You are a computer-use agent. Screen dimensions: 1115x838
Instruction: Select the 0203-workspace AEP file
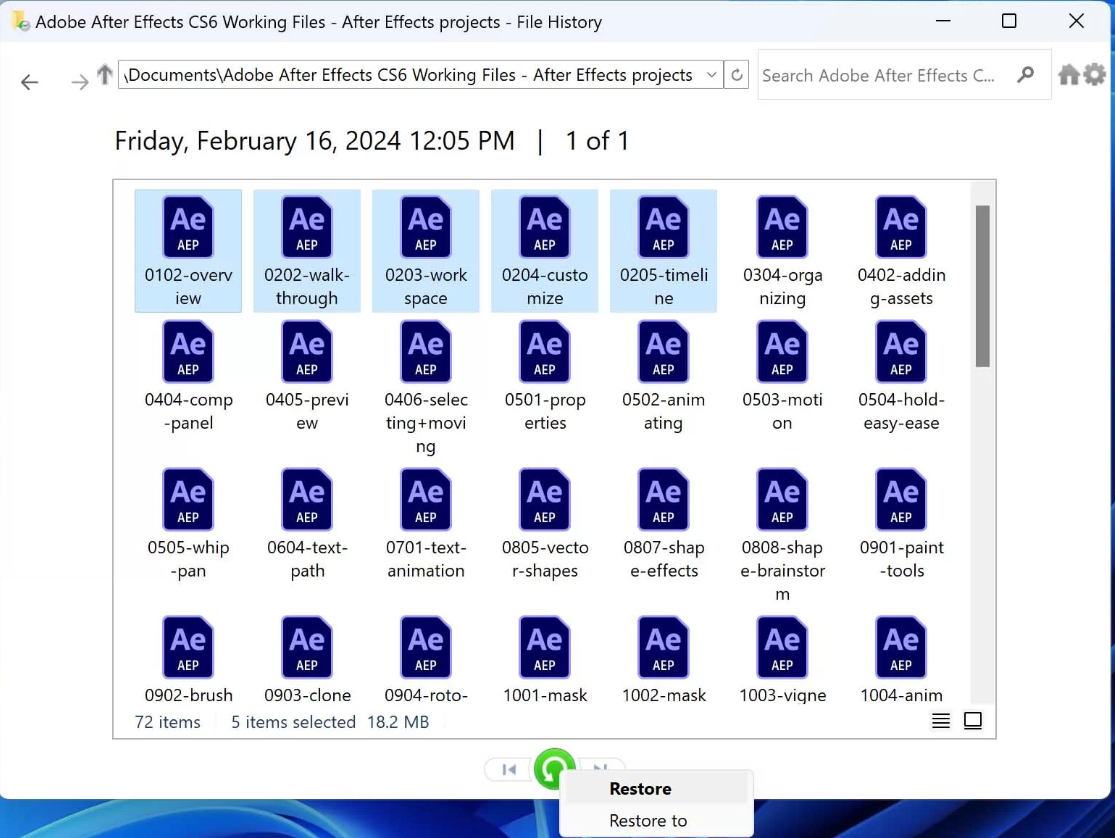pyautogui.click(x=425, y=250)
